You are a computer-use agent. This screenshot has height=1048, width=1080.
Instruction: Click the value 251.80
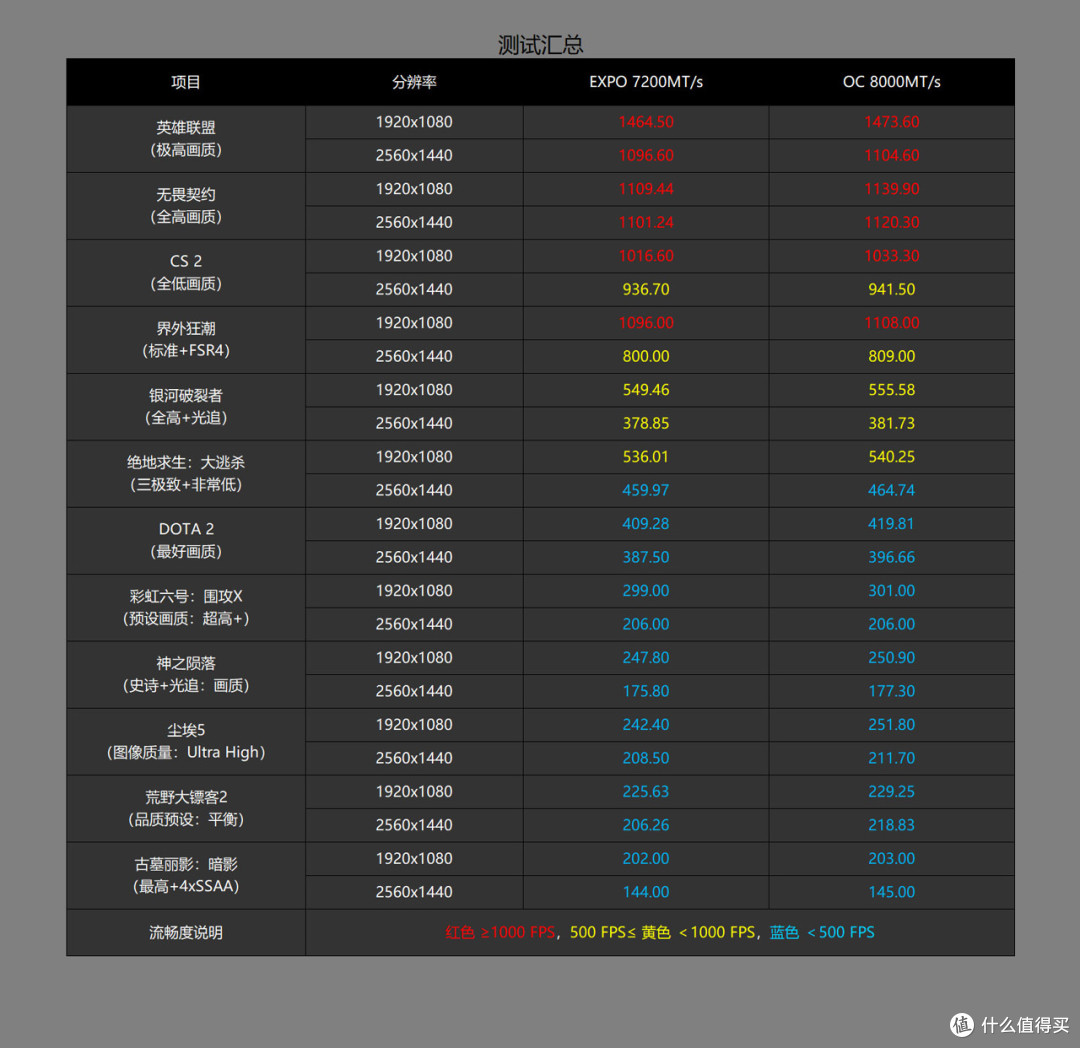(x=891, y=724)
